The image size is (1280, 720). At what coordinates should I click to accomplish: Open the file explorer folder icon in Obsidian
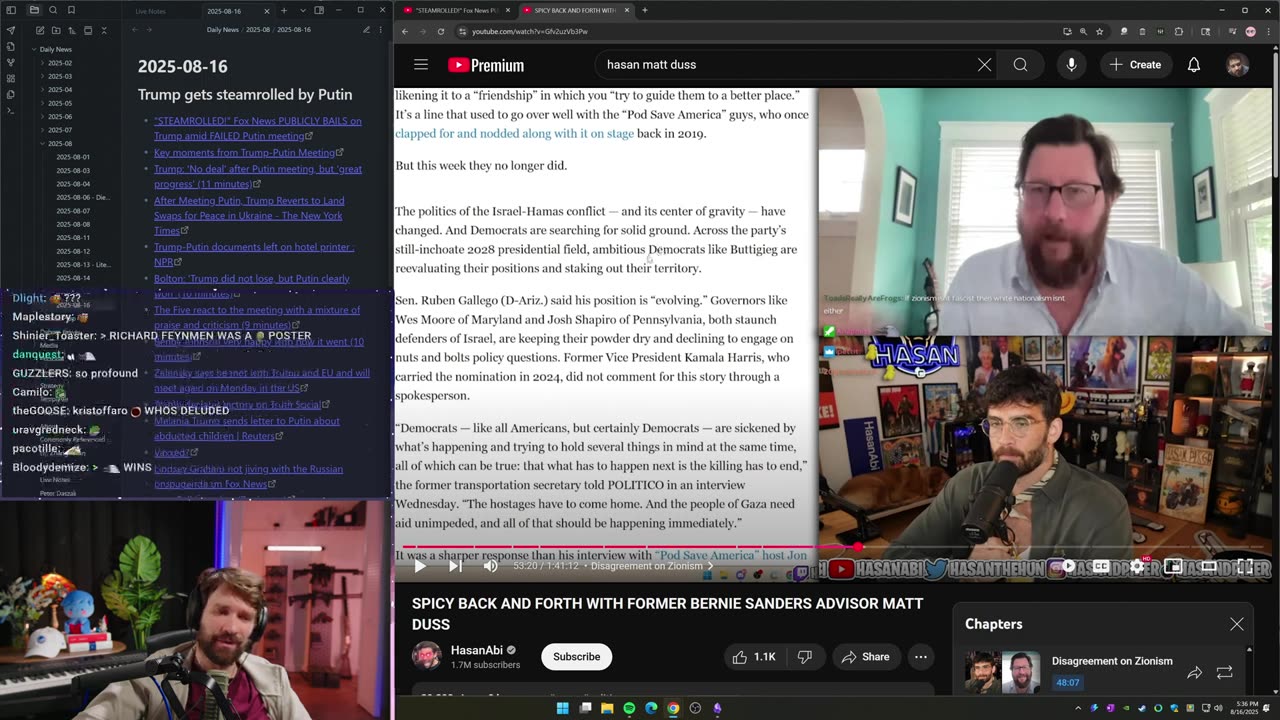tap(34, 10)
